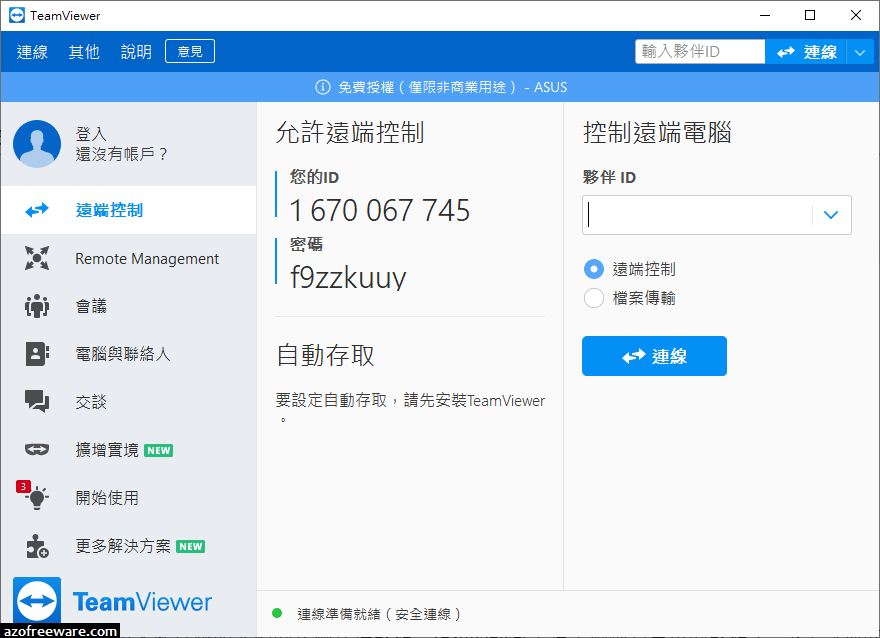The height and width of the screenshot is (638, 880).
Task: Open the 其他 menu
Action: pos(84,52)
